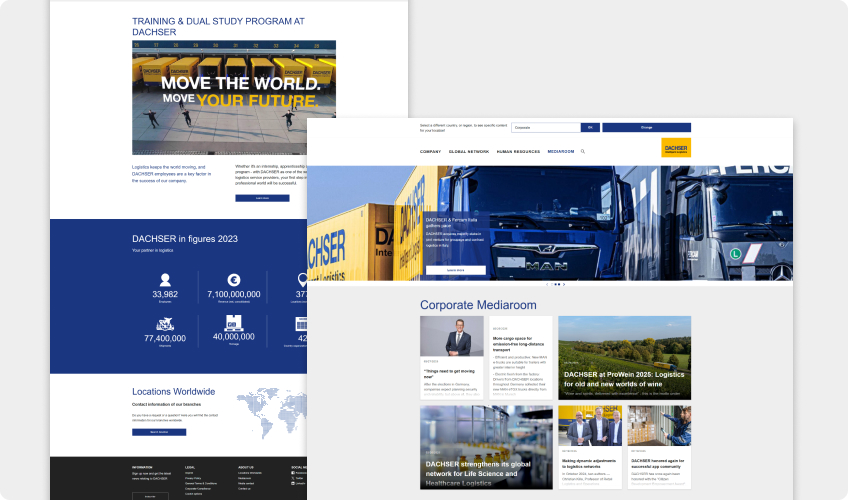Open the COMPANY menu
The image size is (848, 500).
tap(430, 151)
